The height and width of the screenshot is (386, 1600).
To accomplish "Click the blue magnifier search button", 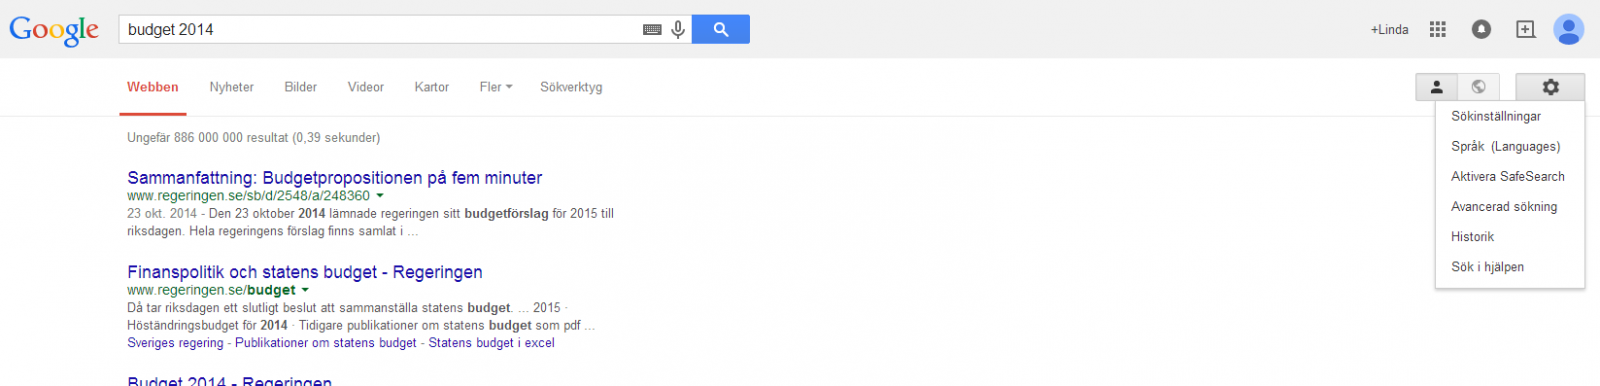I will 721,29.
